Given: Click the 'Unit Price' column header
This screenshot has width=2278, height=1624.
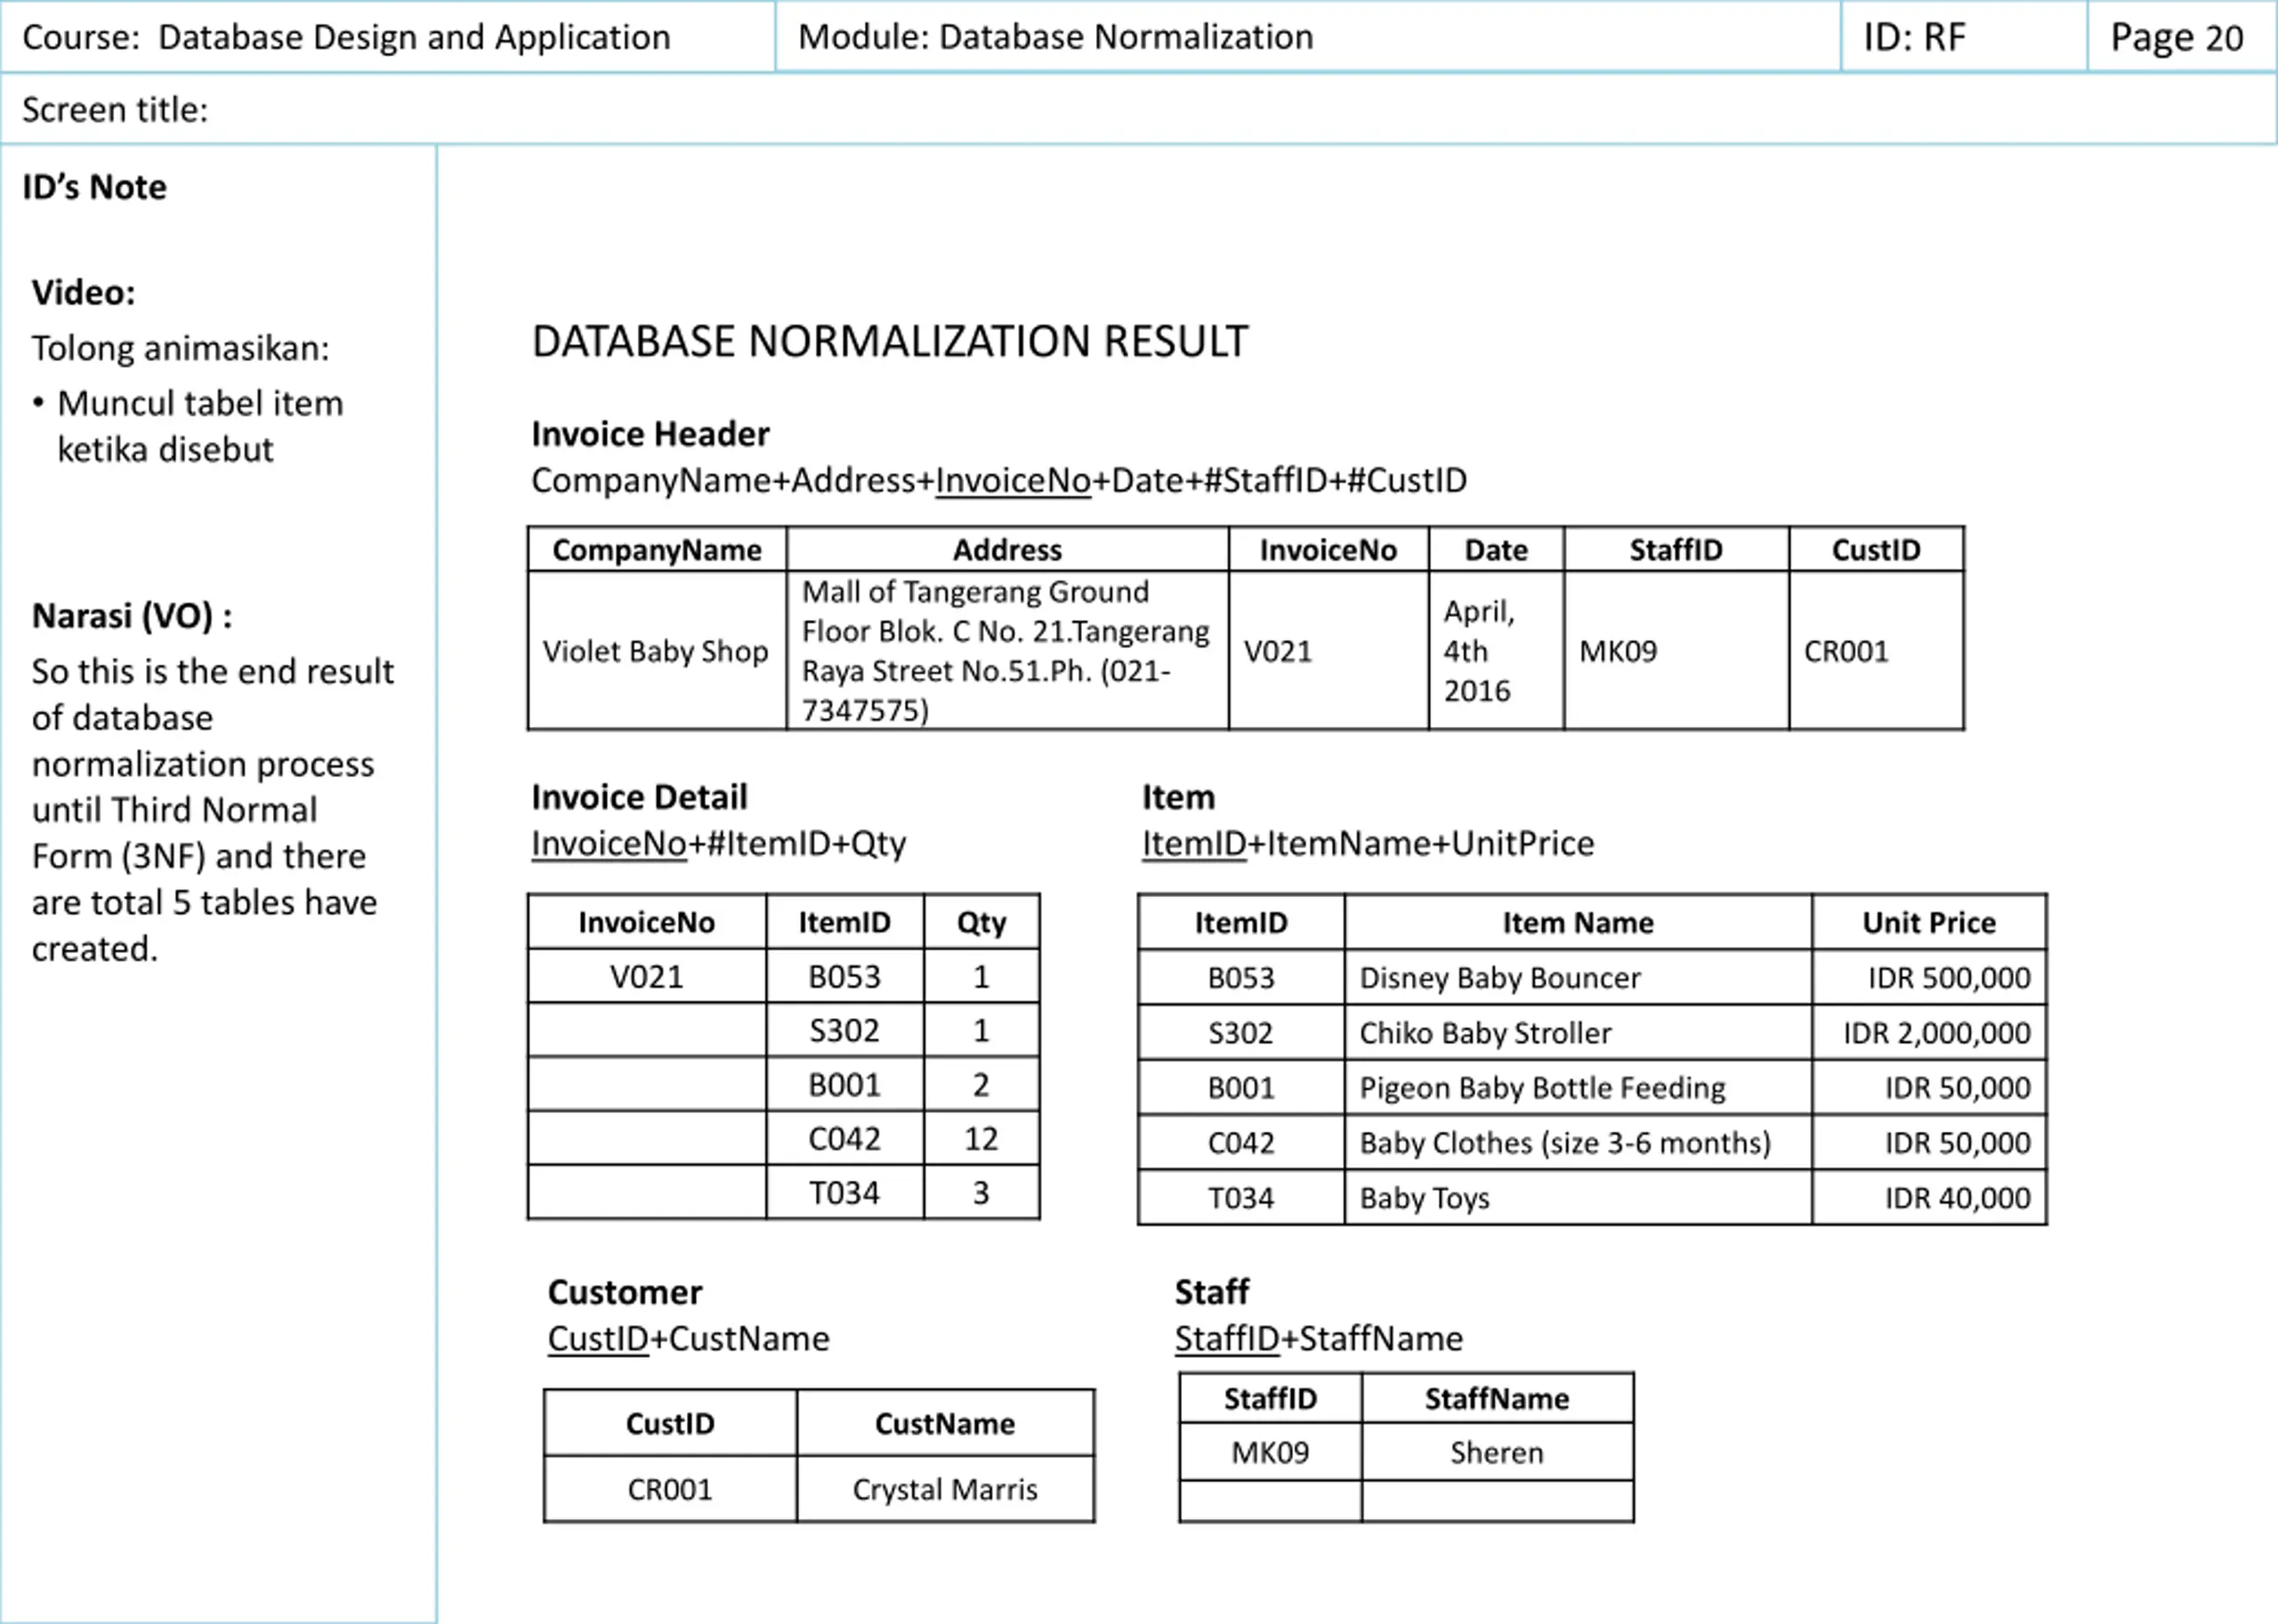Looking at the screenshot, I should (x=1929, y=922).
